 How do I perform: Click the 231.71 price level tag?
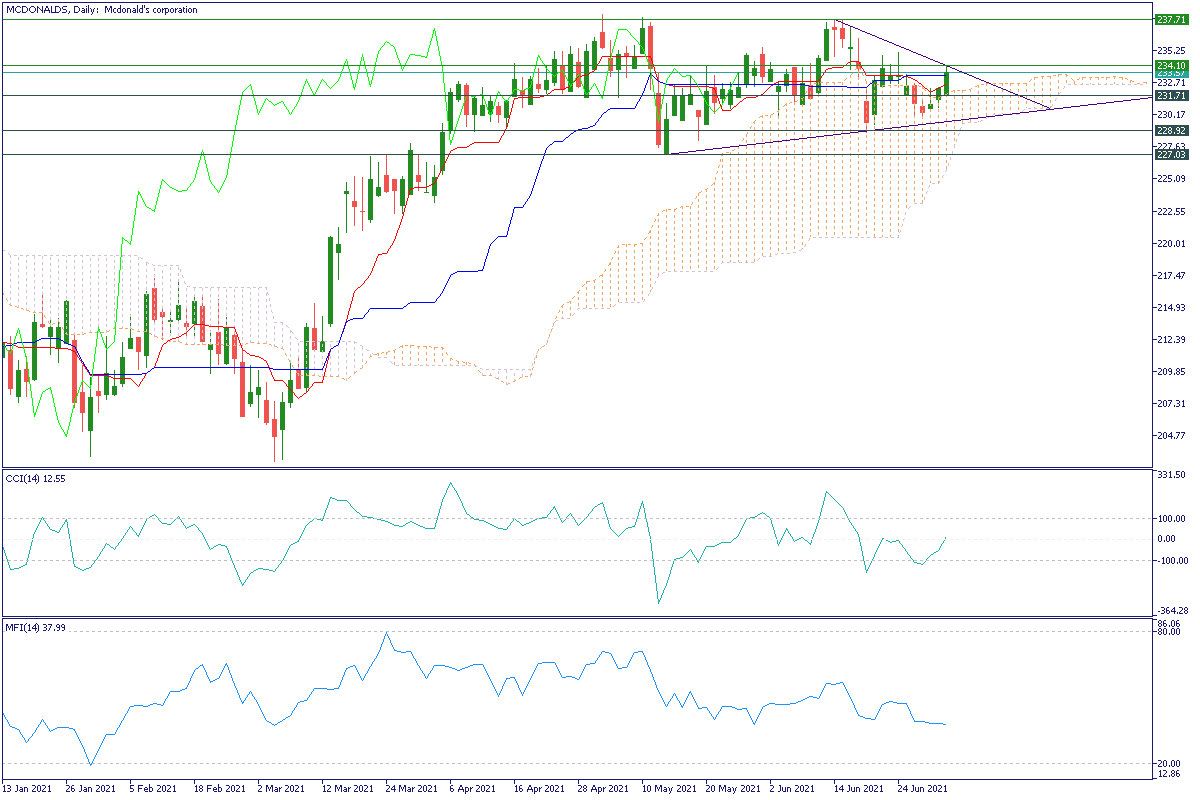pyautogui.click(x=1170, y=96)
